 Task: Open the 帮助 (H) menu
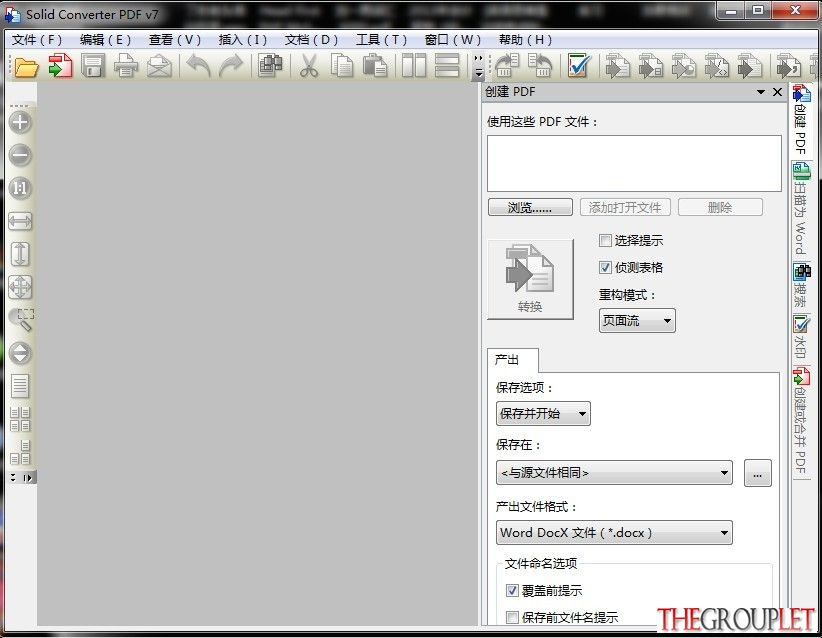tap(525, 40)
